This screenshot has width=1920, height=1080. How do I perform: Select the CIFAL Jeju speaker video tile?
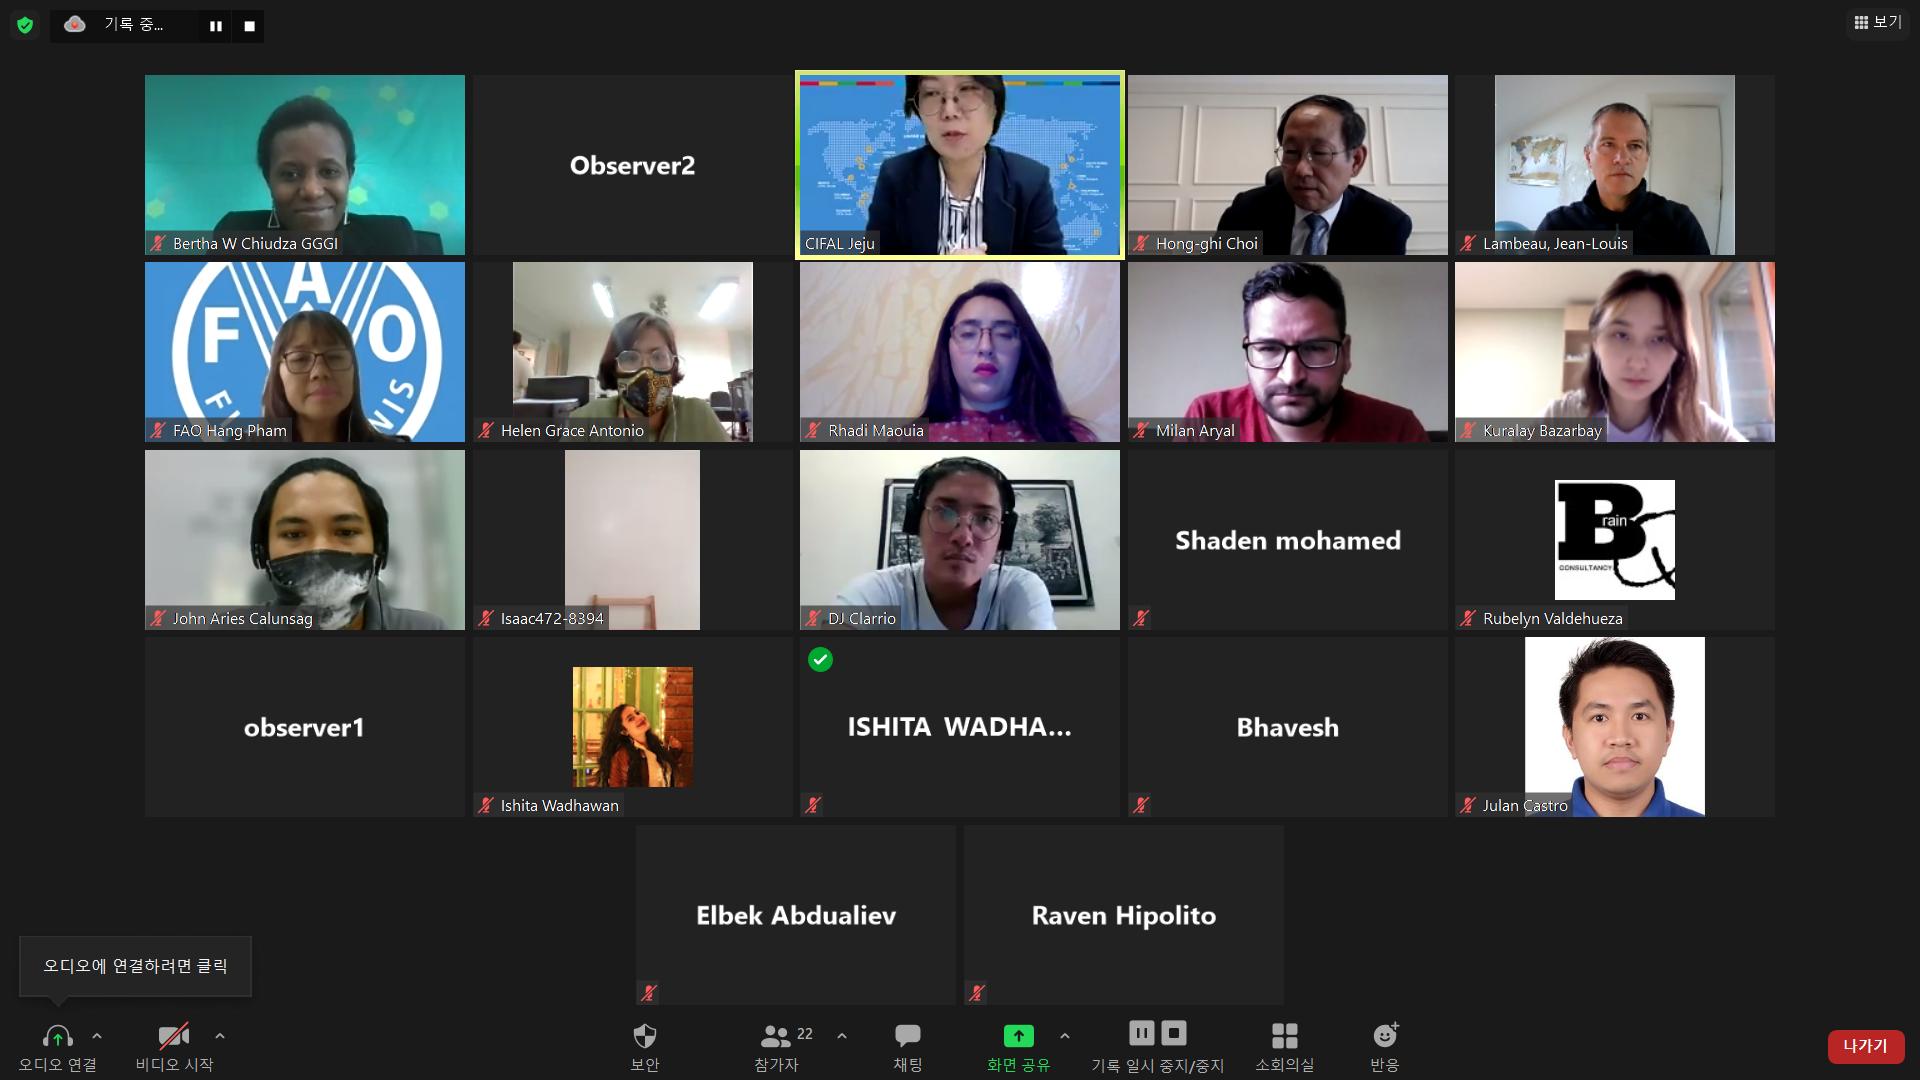tap(960, 165)
